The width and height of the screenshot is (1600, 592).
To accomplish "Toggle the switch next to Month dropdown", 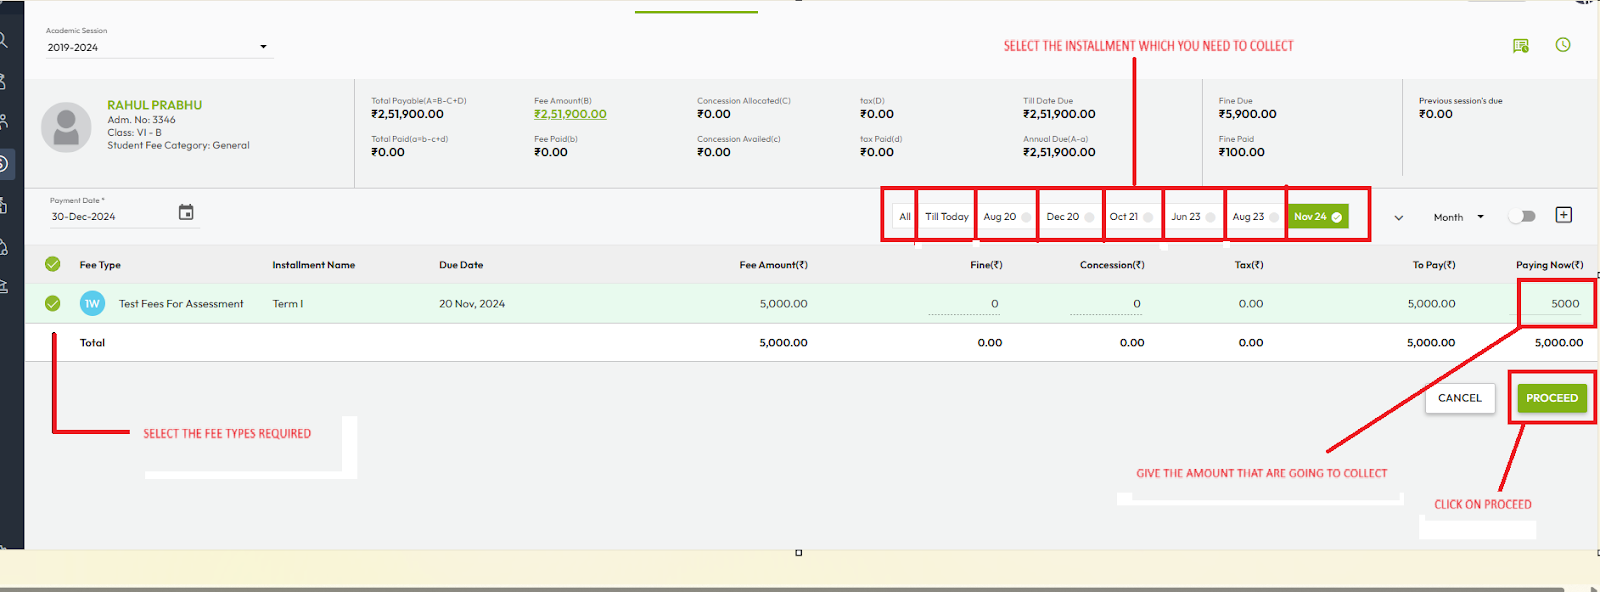I will coord(1522,216).
